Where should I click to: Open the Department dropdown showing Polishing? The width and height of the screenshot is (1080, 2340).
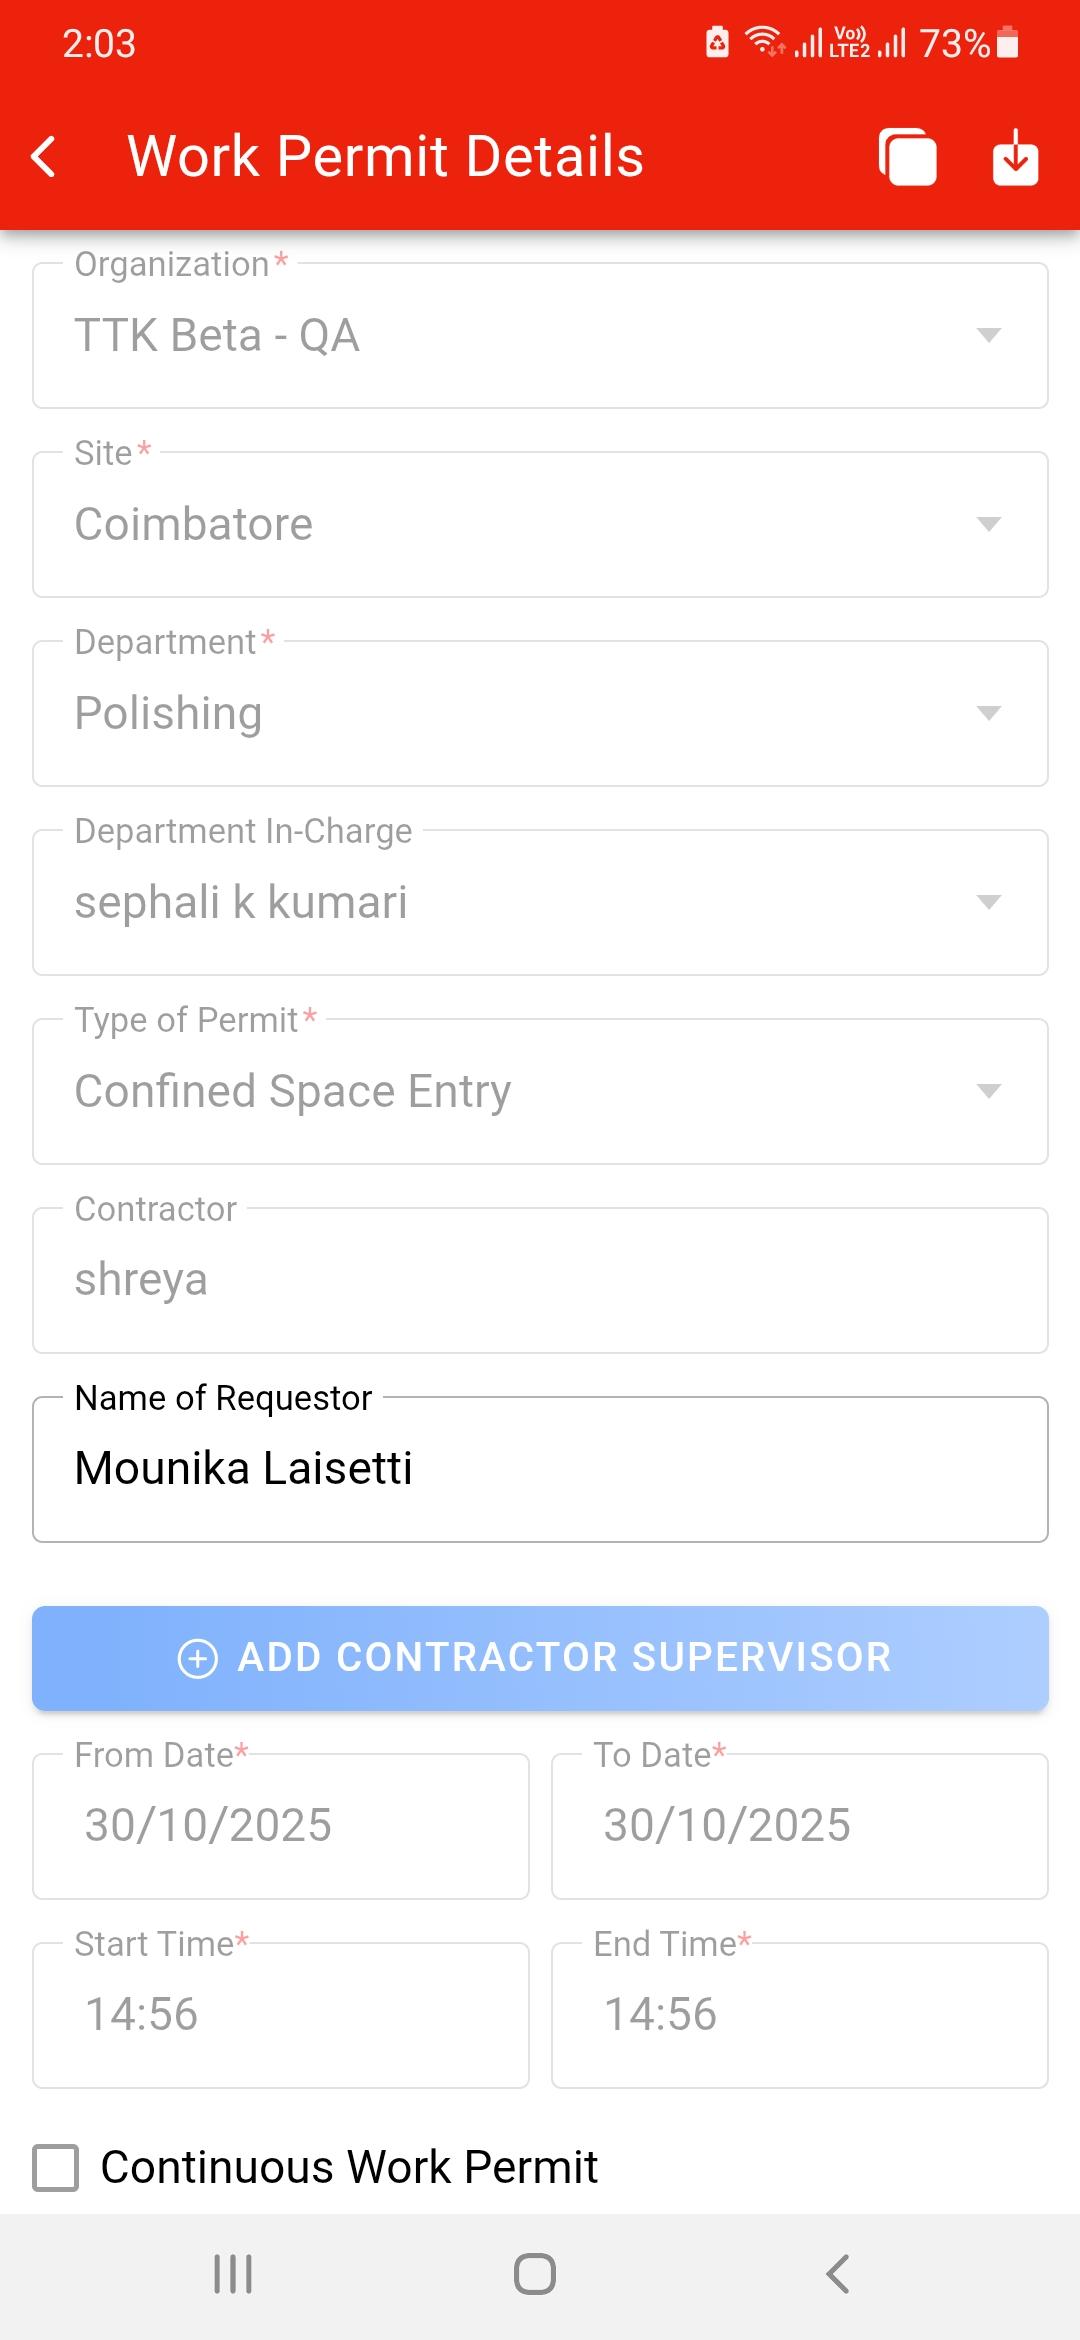click(540, 714)
